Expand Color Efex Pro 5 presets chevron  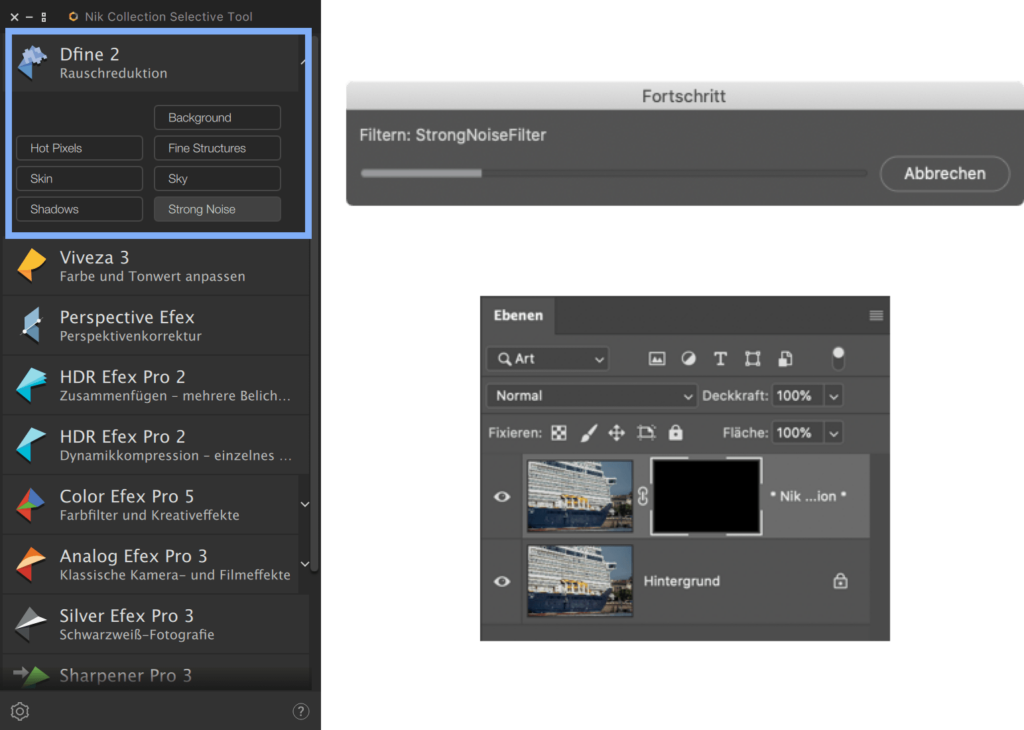point(304,504)
